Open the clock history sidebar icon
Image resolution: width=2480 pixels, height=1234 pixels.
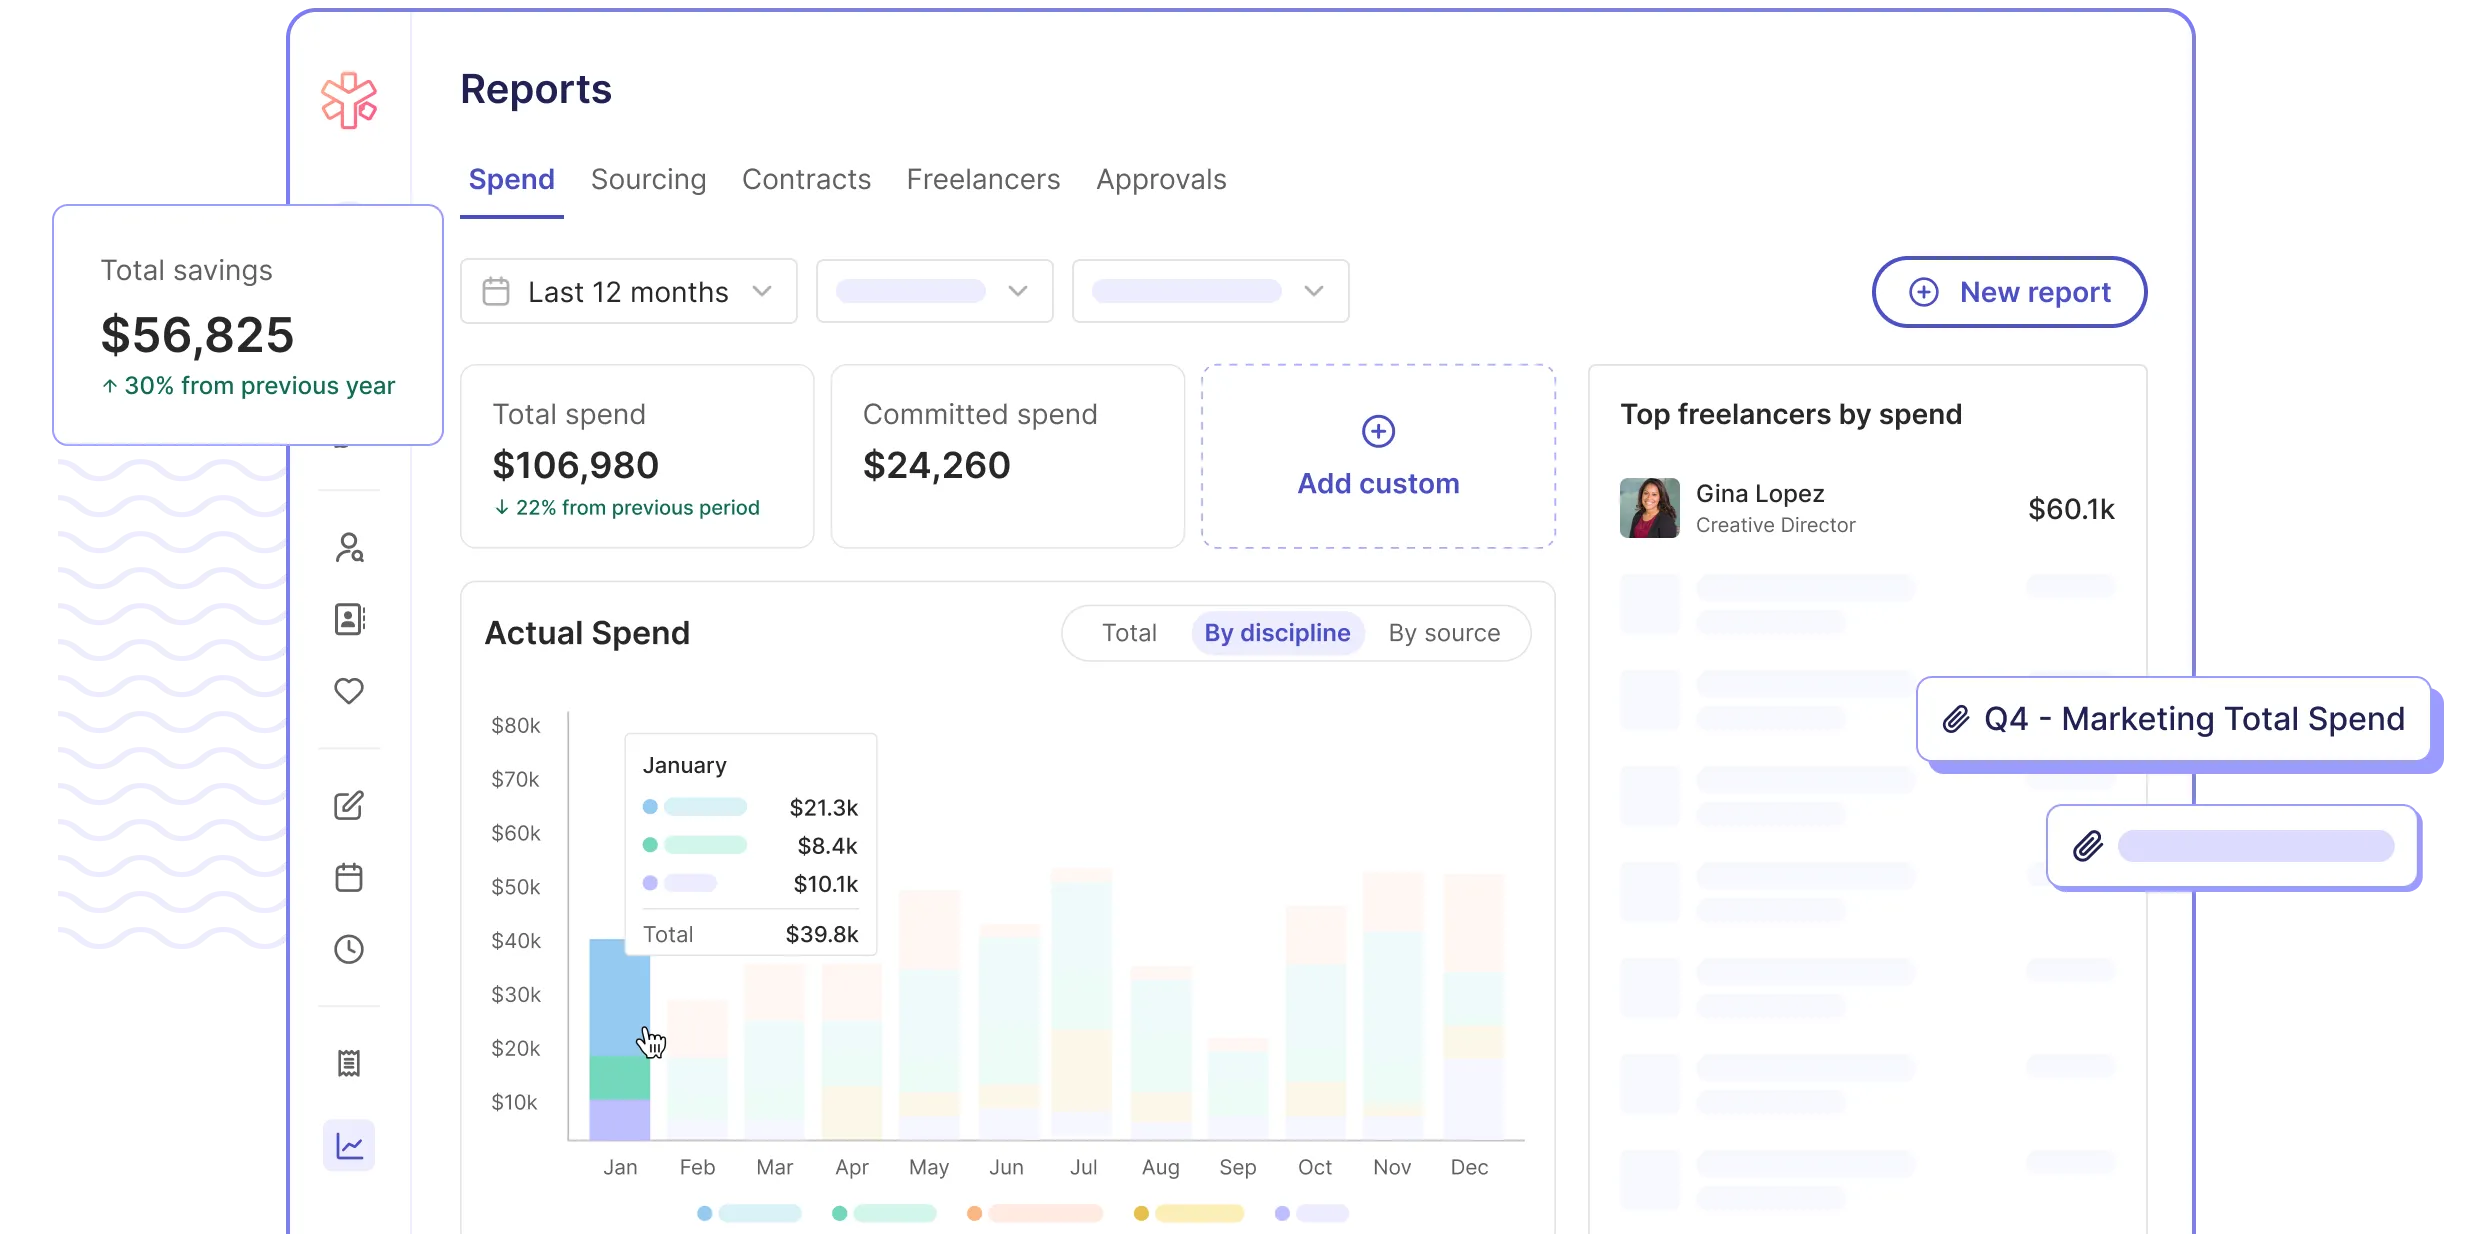(349, 949)
